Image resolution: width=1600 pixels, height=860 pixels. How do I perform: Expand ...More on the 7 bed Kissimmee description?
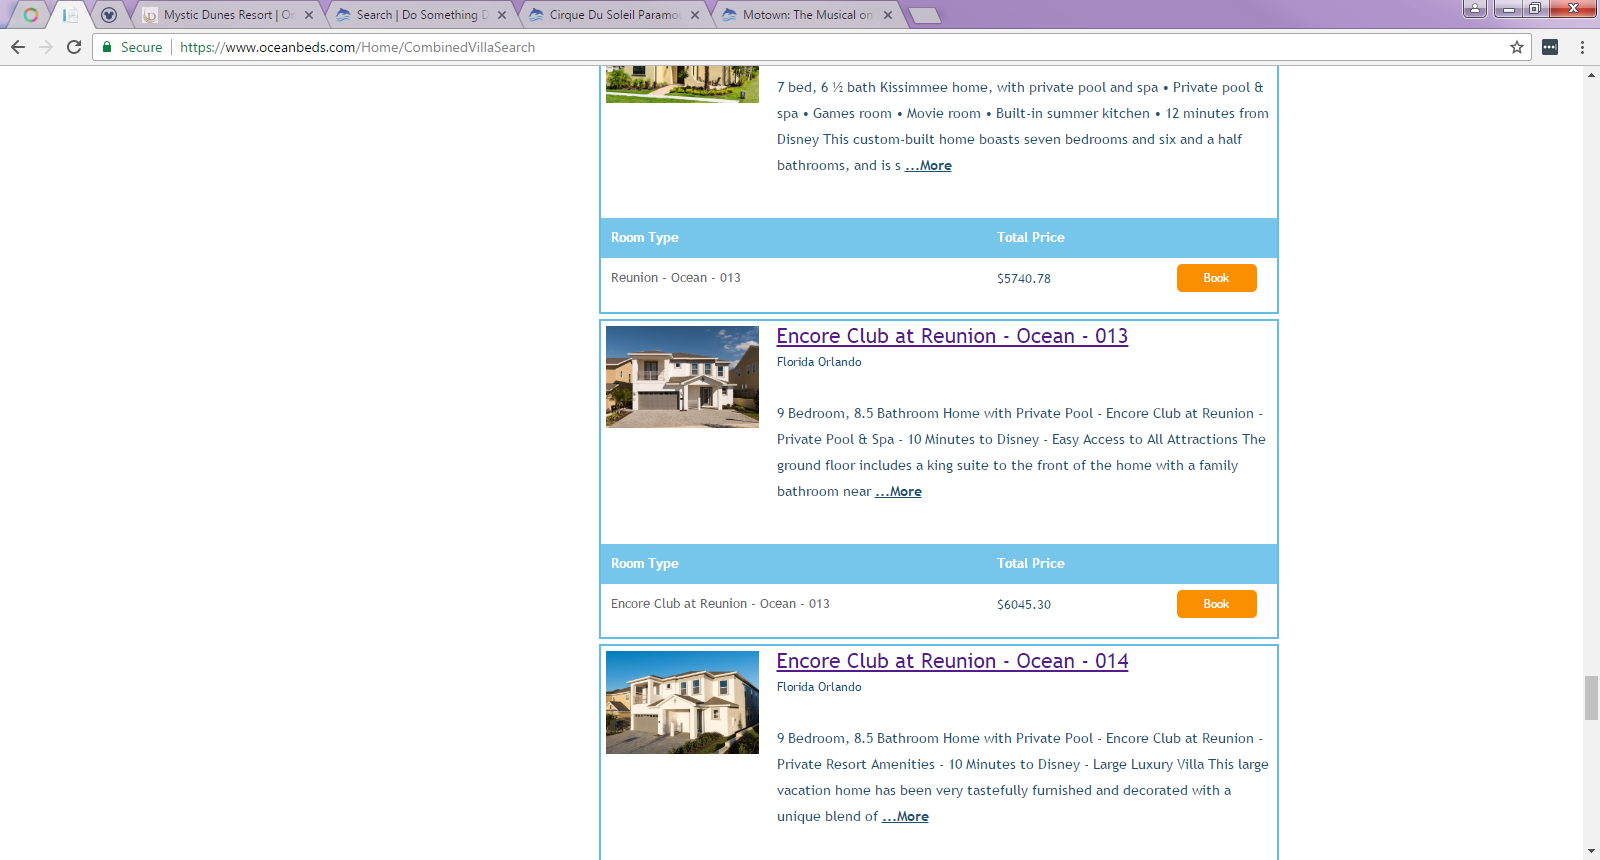[928, 166]
